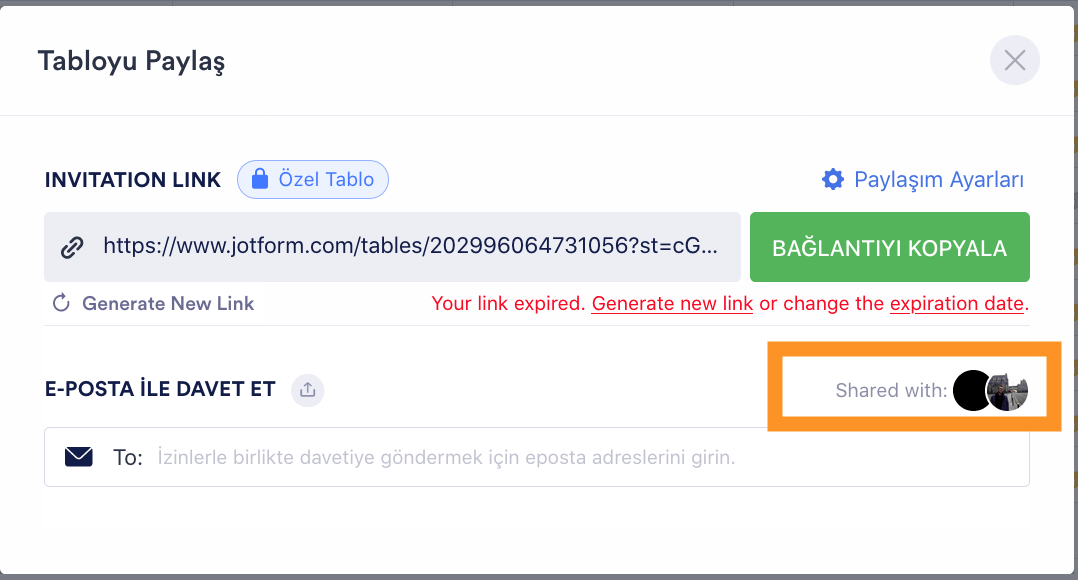This screenshot has width=1078, height=580.
Task: Click the Özel Tablo badge label
Action: point(326,180)
